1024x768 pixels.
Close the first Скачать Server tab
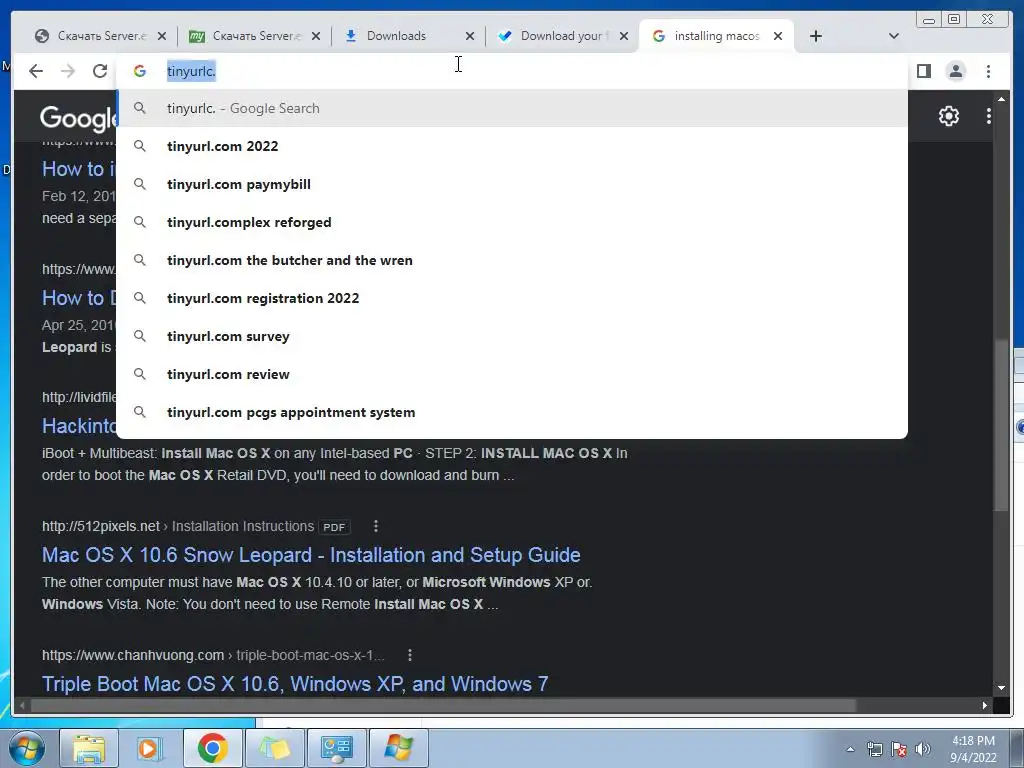coord(162,36)
